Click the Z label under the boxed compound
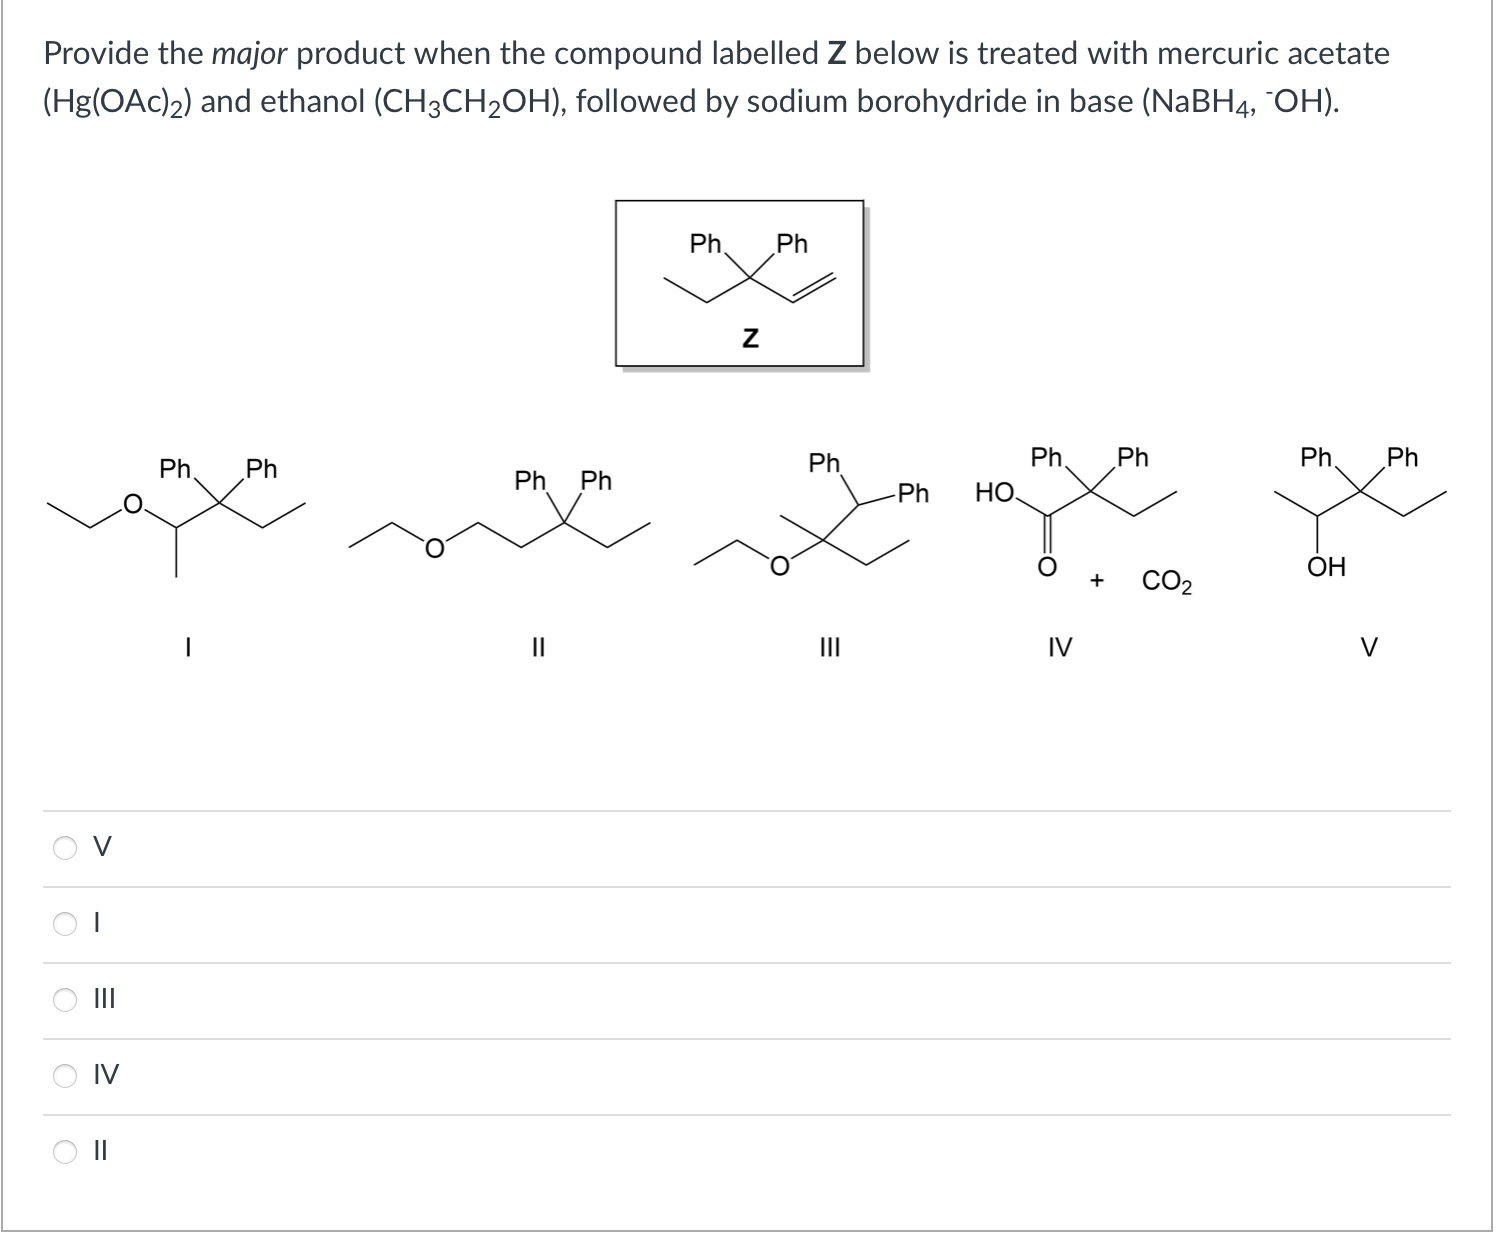 point(748,339)
